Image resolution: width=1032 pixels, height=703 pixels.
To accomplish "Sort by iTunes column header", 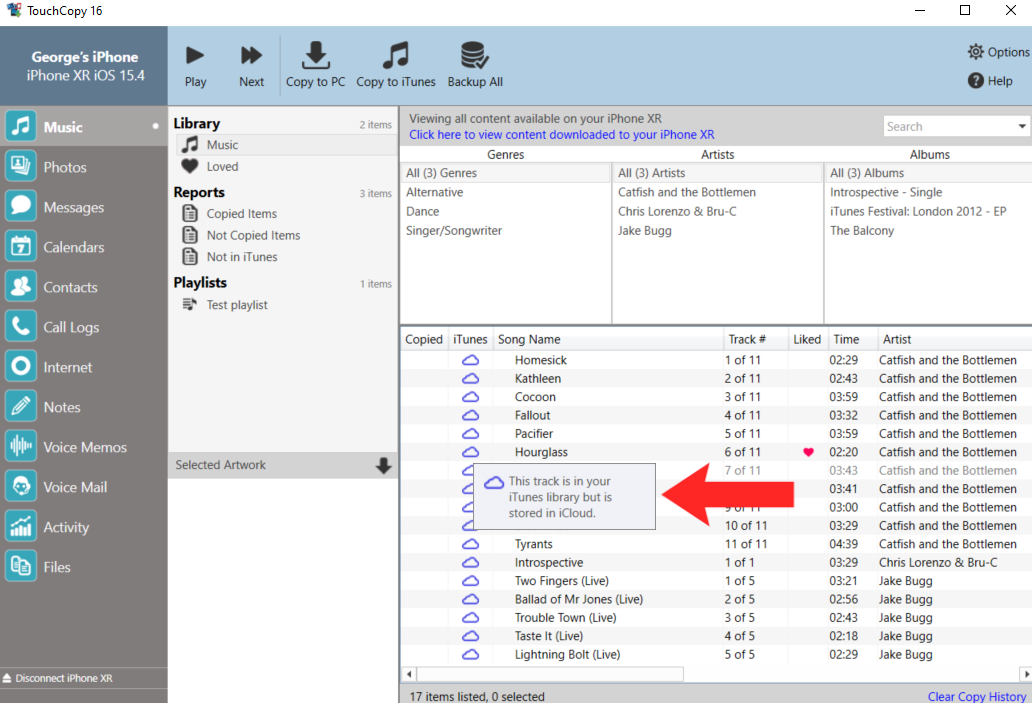I will [470, 339].
